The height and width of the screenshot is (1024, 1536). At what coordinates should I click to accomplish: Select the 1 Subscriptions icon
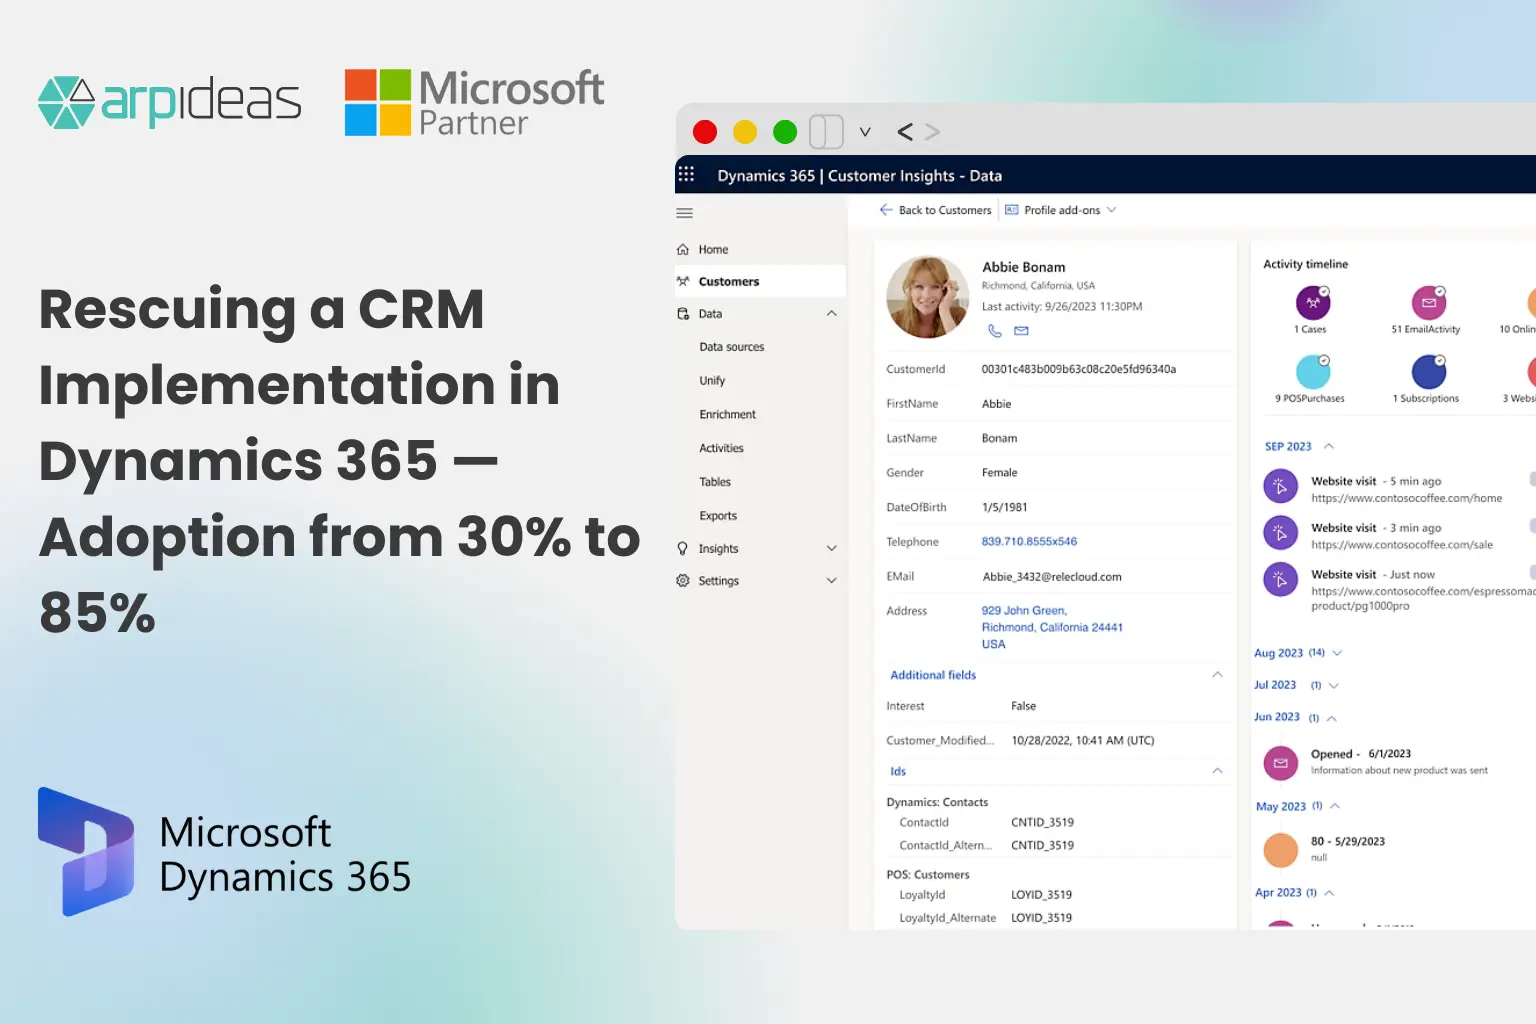(1429, 371)
